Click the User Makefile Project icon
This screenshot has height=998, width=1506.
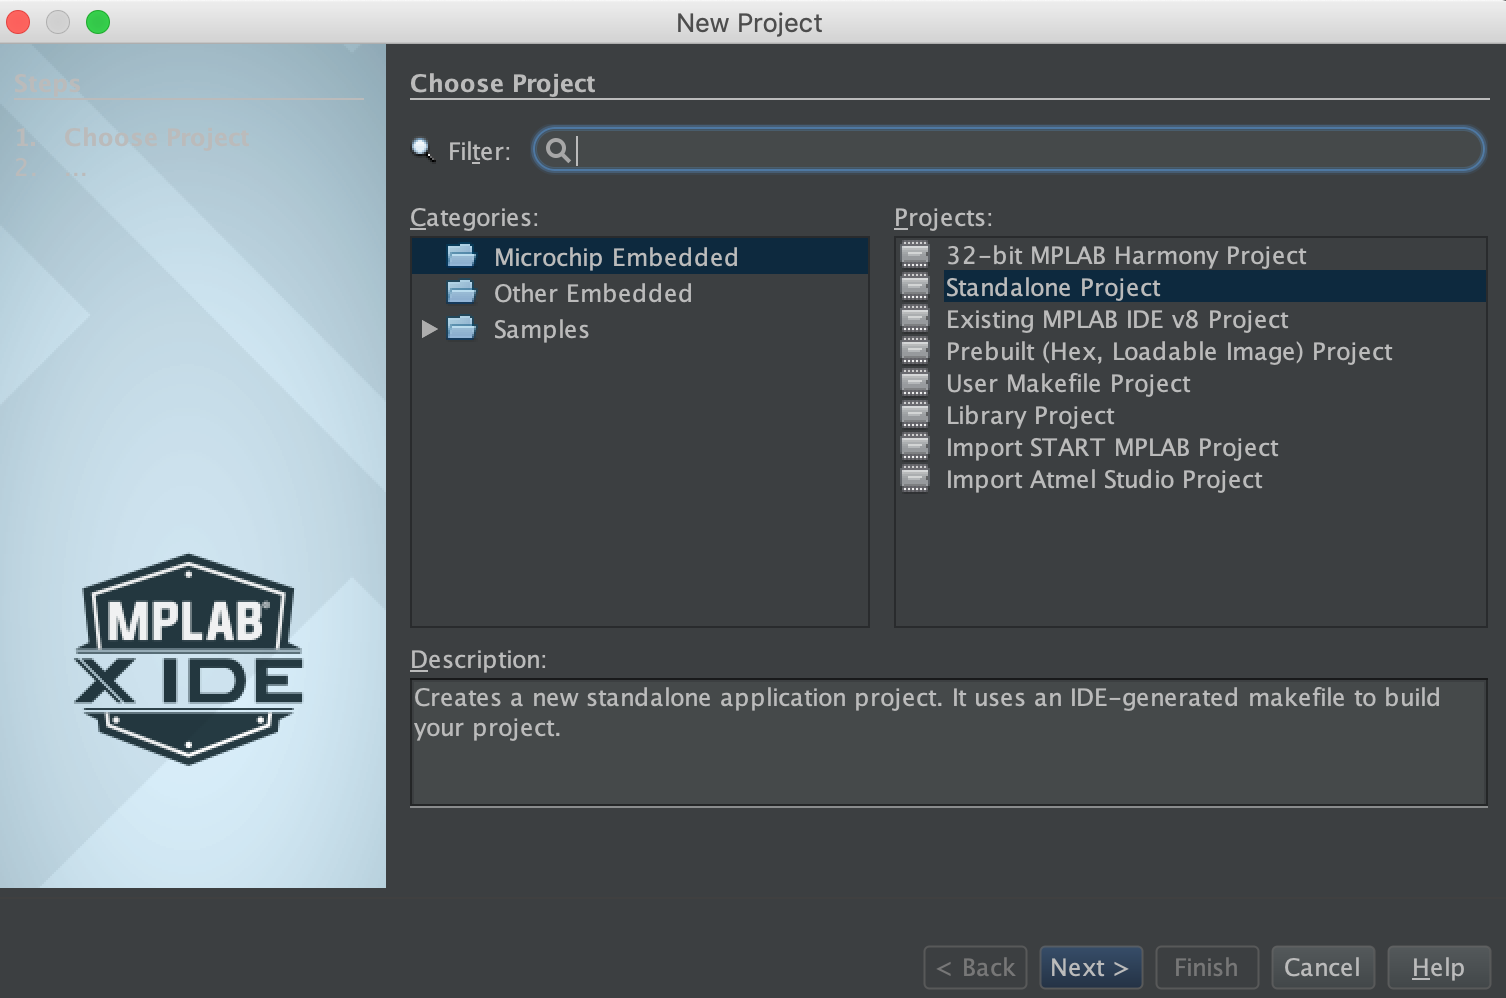coord(914,383)
